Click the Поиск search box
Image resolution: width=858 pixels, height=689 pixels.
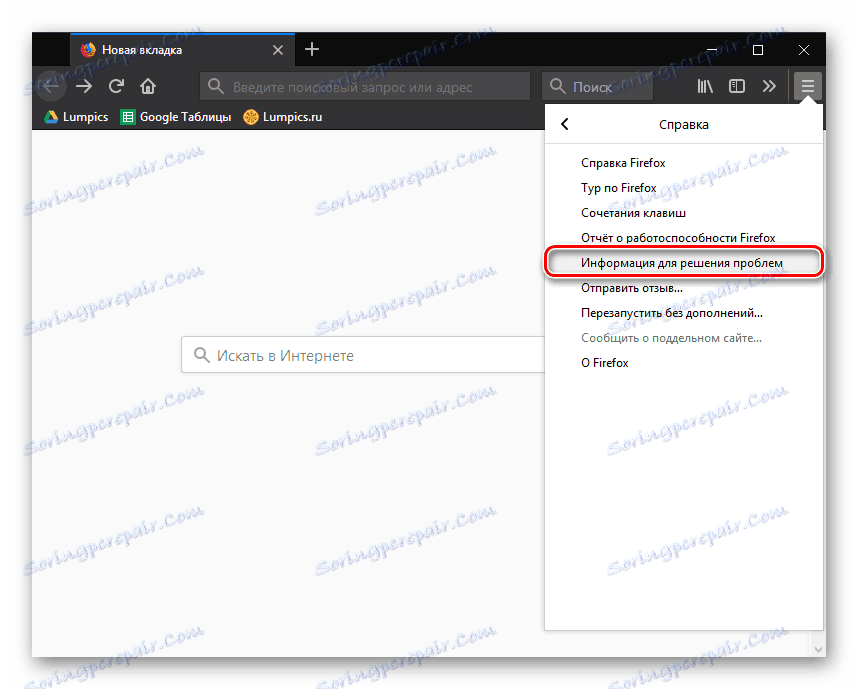598,86
